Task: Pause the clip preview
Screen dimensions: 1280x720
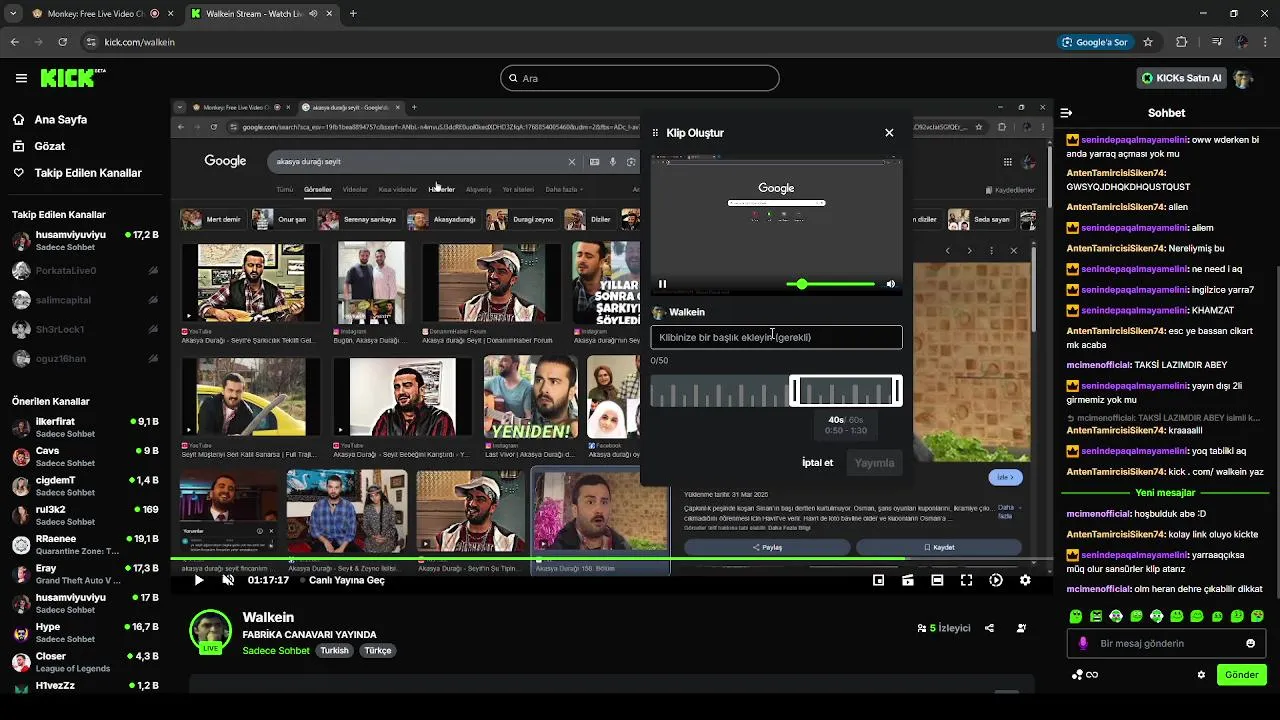Action: [662, 284]
